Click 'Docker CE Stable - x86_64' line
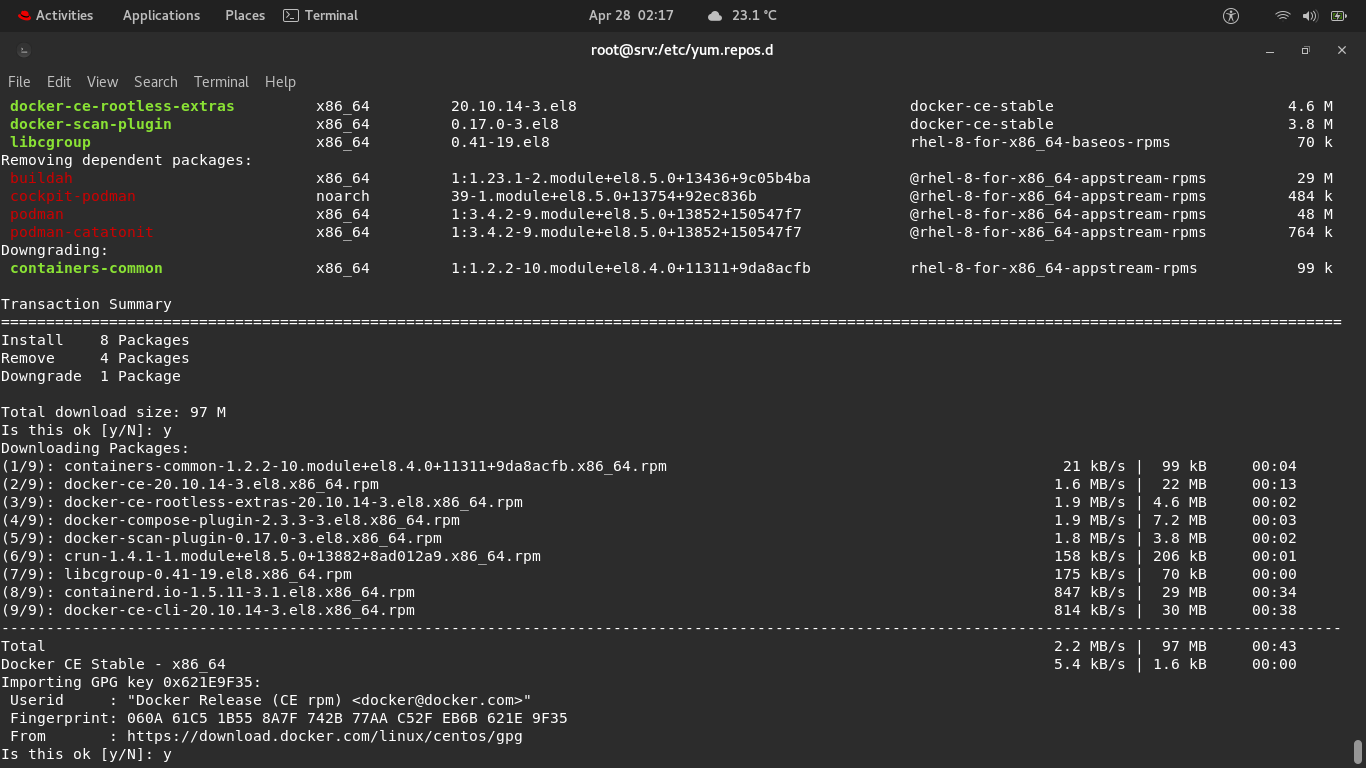The image size is (1366, 768). 113,664
